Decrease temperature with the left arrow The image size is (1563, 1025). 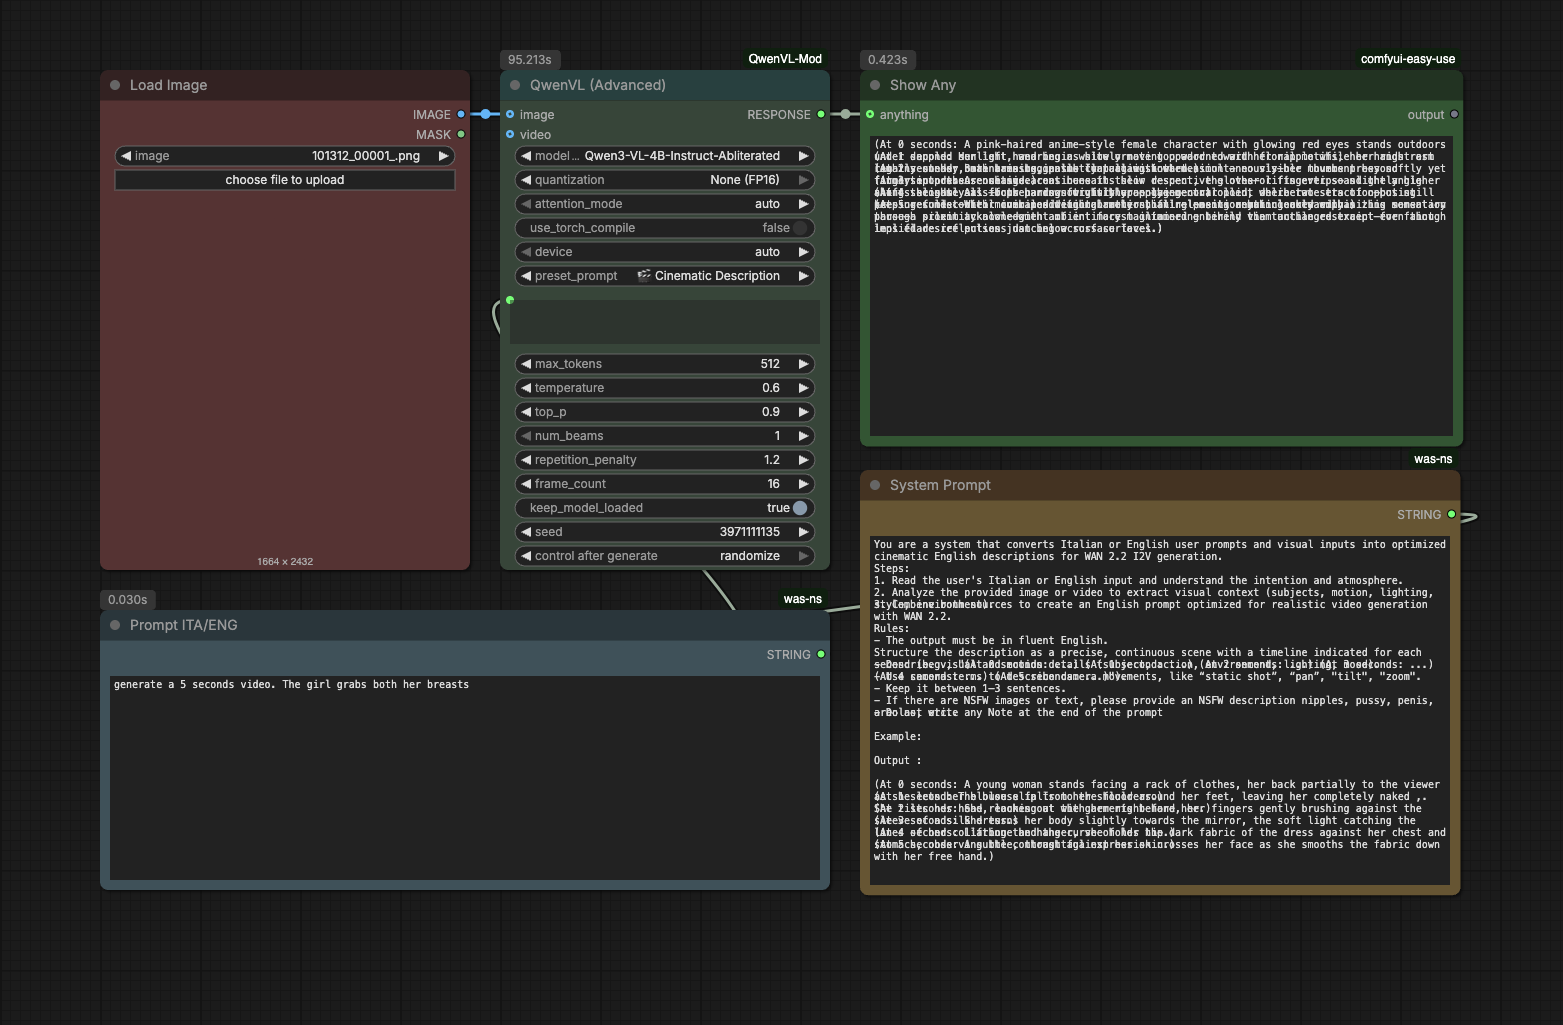[x=526, y=388]
